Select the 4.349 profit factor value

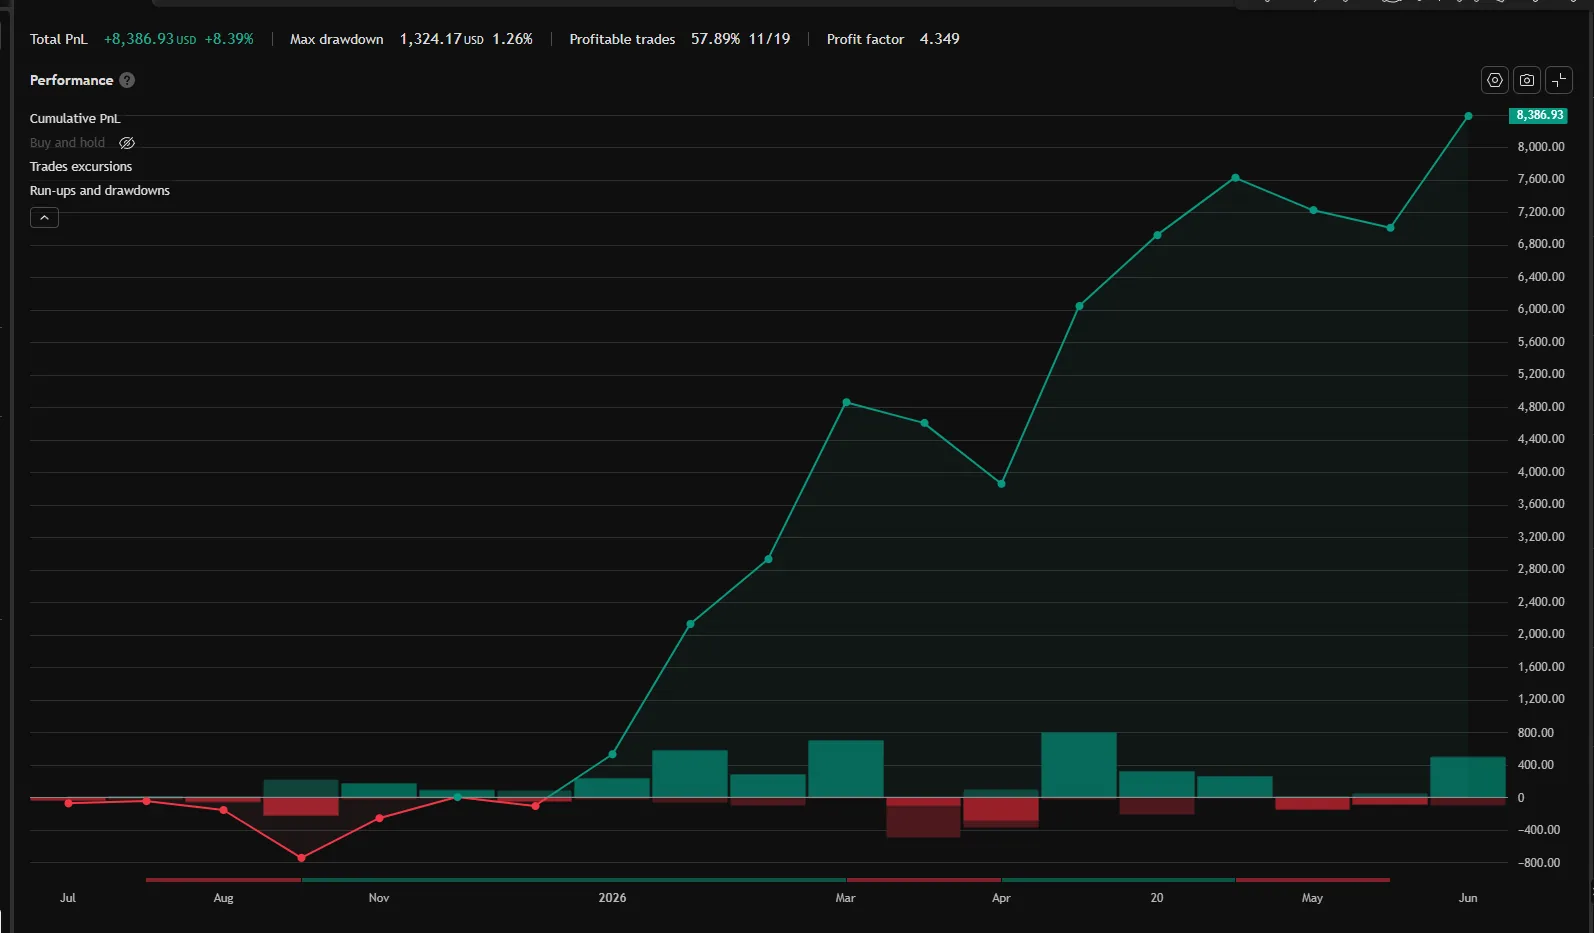pos(939,39)
